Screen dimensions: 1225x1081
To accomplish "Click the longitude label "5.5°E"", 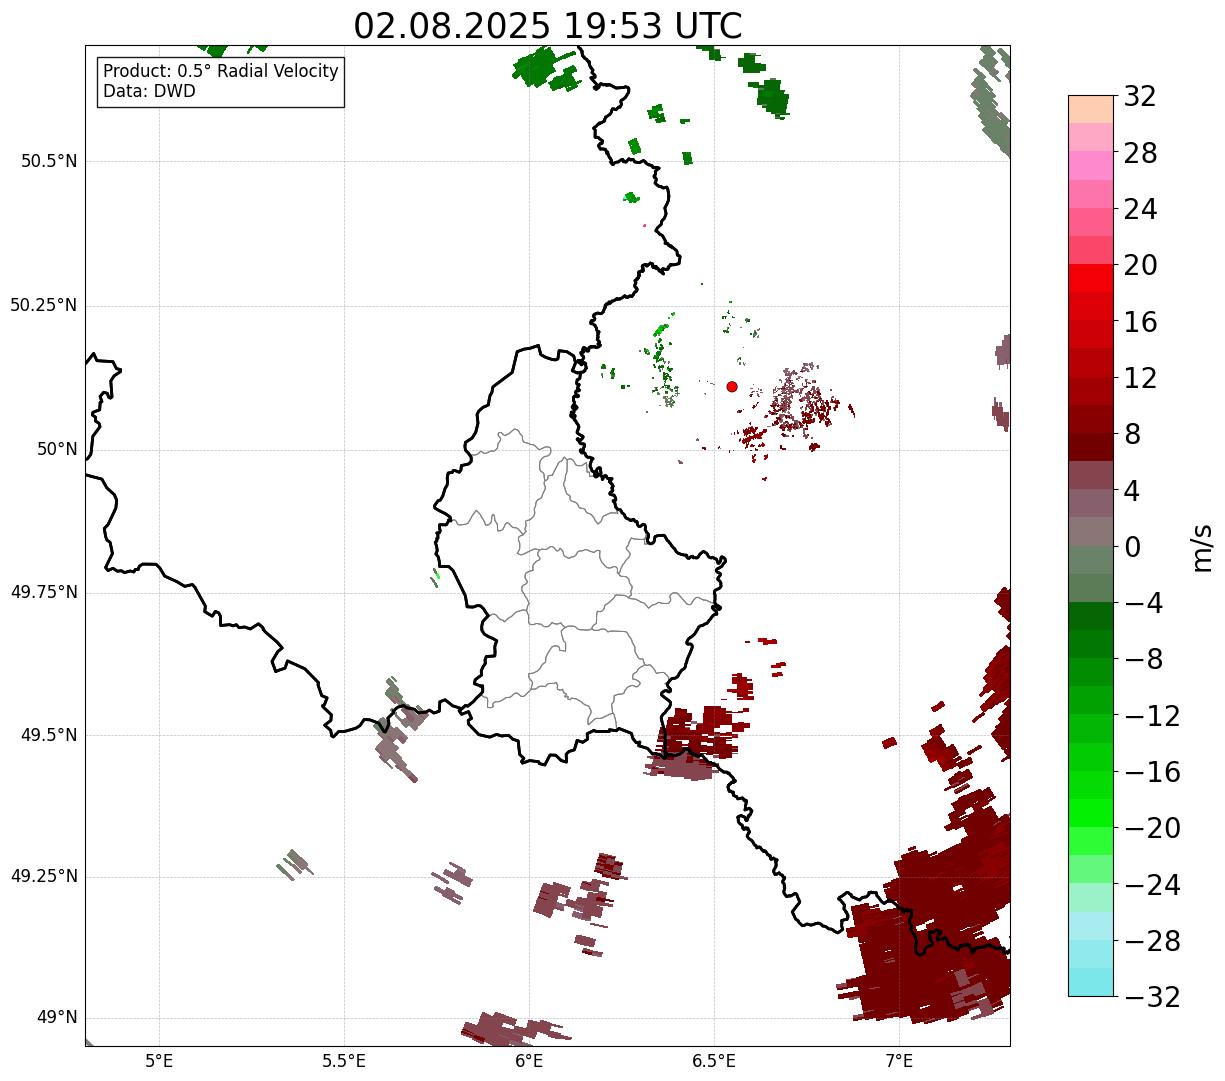I will (x=344, y=1060).
